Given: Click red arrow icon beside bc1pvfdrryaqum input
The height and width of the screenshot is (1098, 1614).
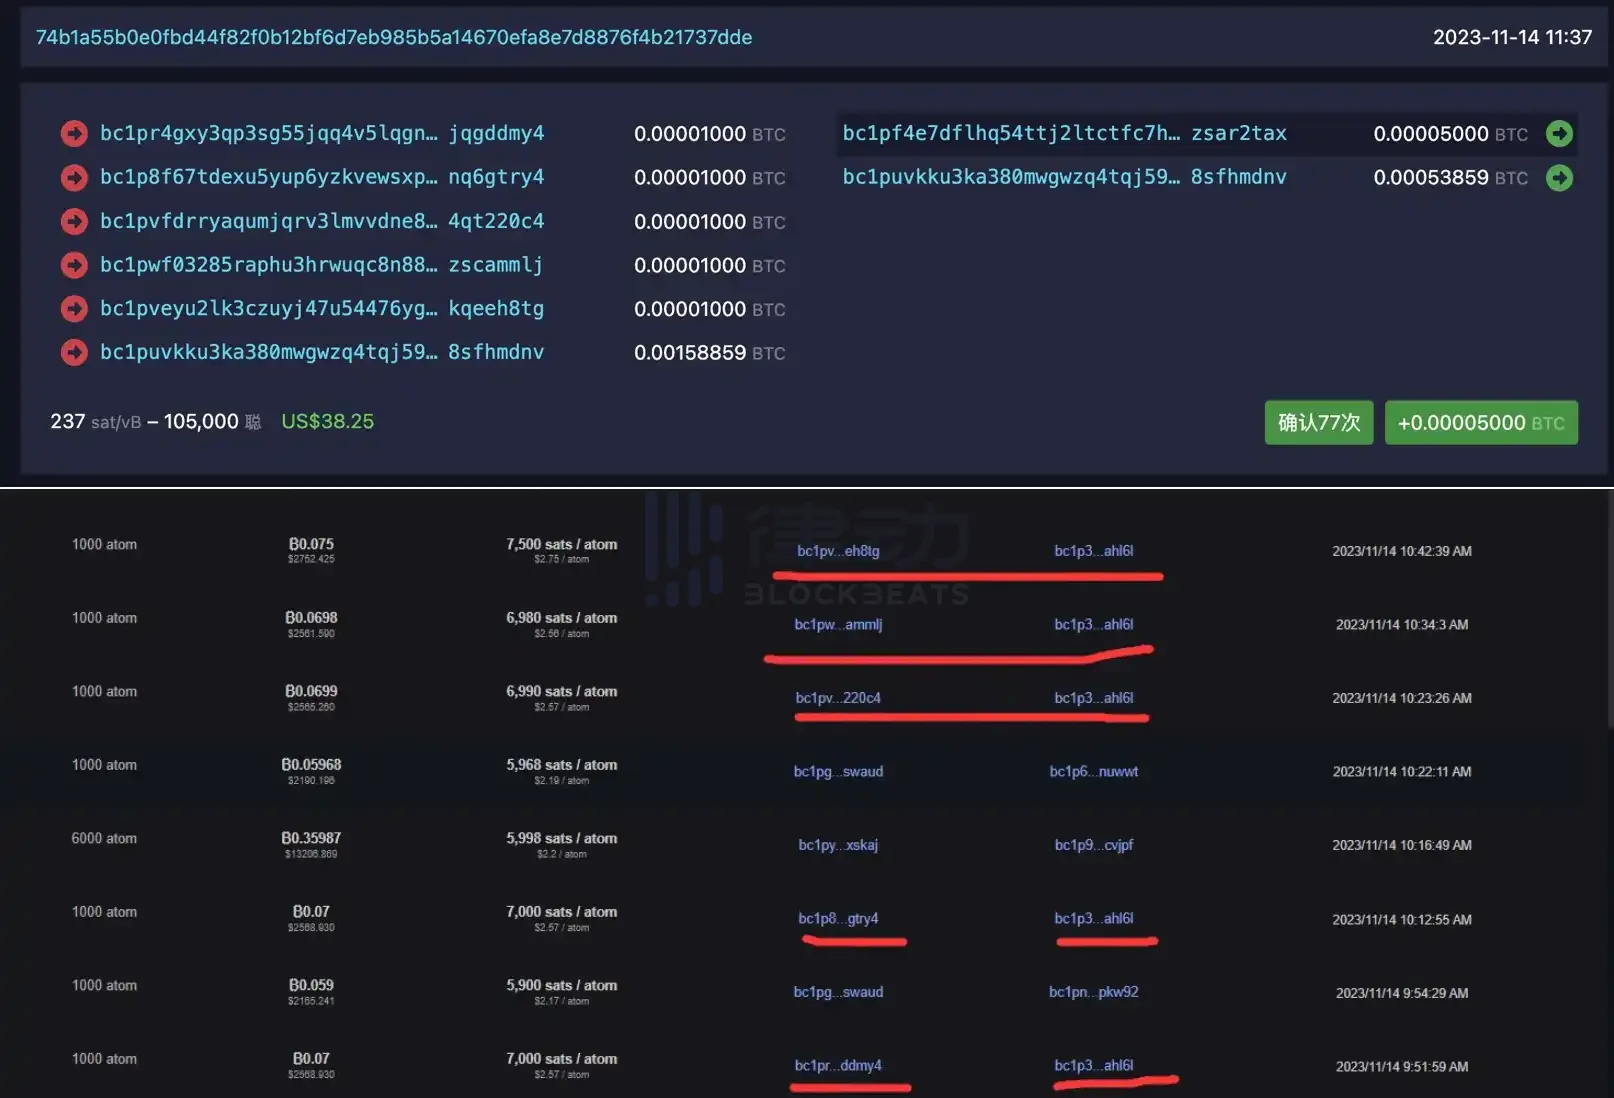Looking at the screenshot, I should pos(74,222).
